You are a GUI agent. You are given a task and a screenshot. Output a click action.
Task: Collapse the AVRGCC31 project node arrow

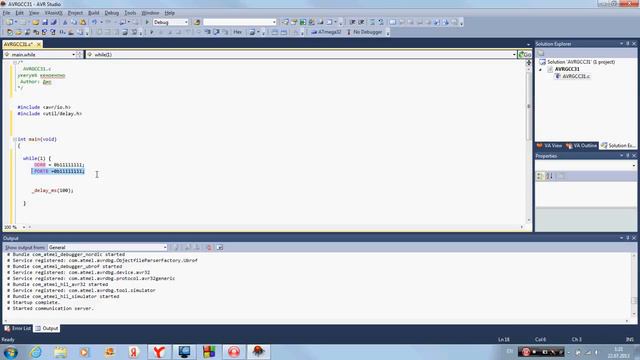point(541,69)
